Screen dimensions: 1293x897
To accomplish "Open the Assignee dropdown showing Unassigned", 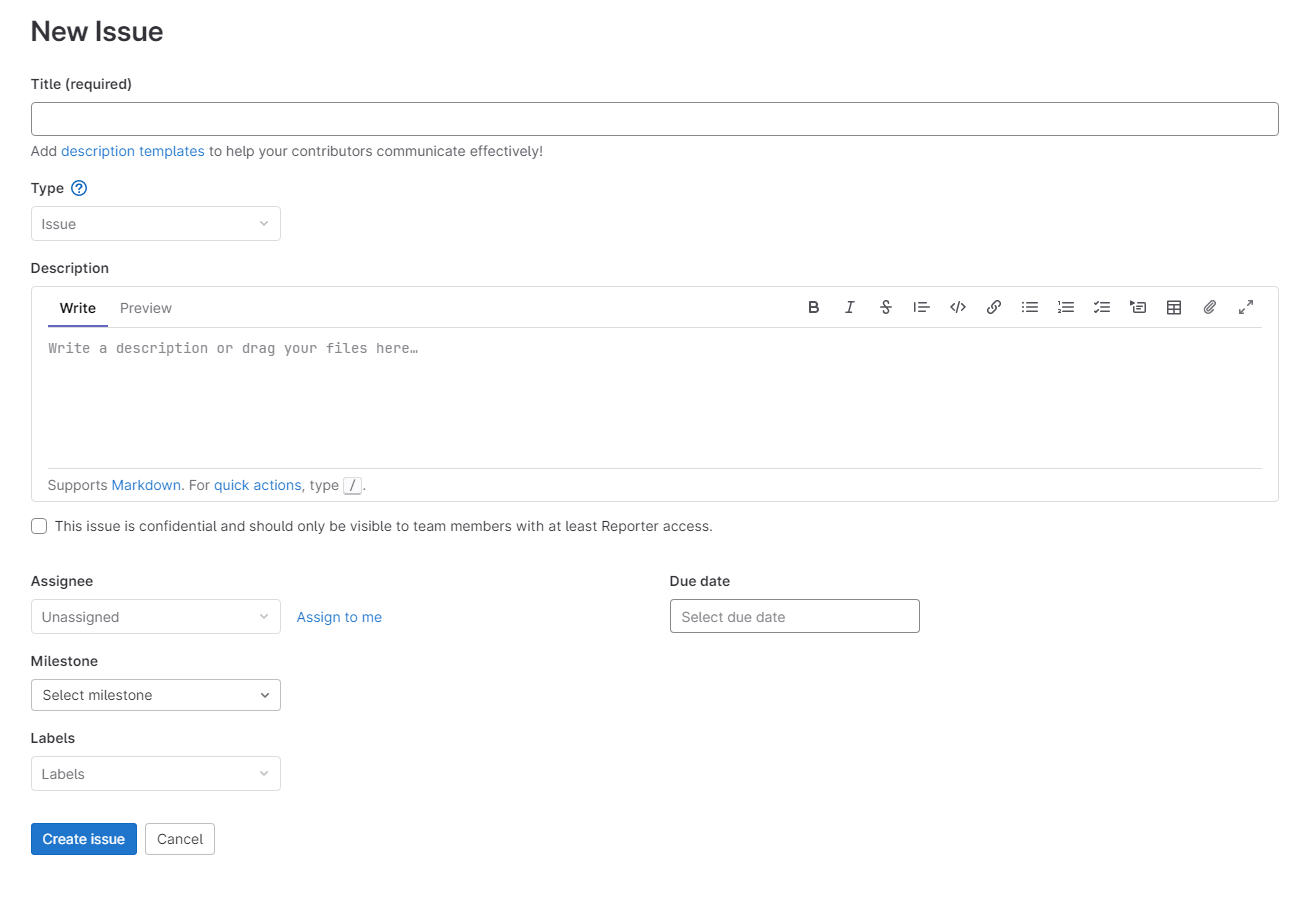I will tap(156, 617).
